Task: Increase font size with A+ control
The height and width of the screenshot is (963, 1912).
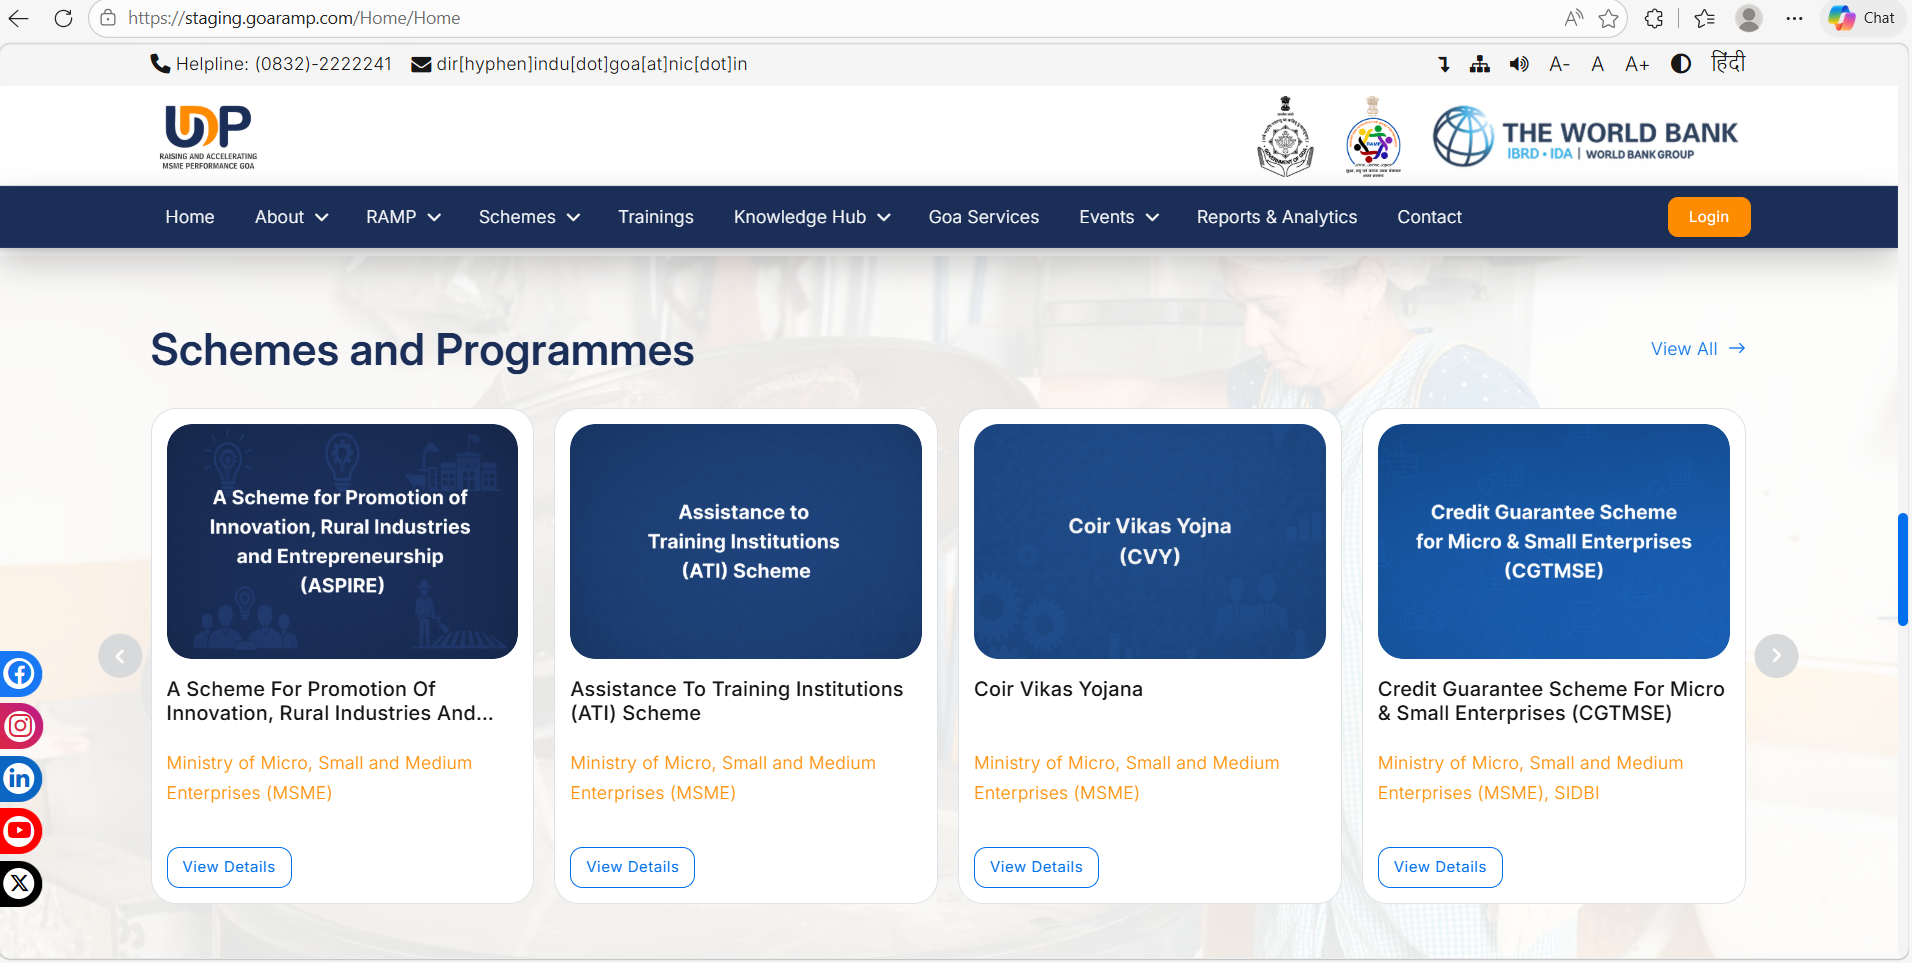Action: tap(1637, 64)
